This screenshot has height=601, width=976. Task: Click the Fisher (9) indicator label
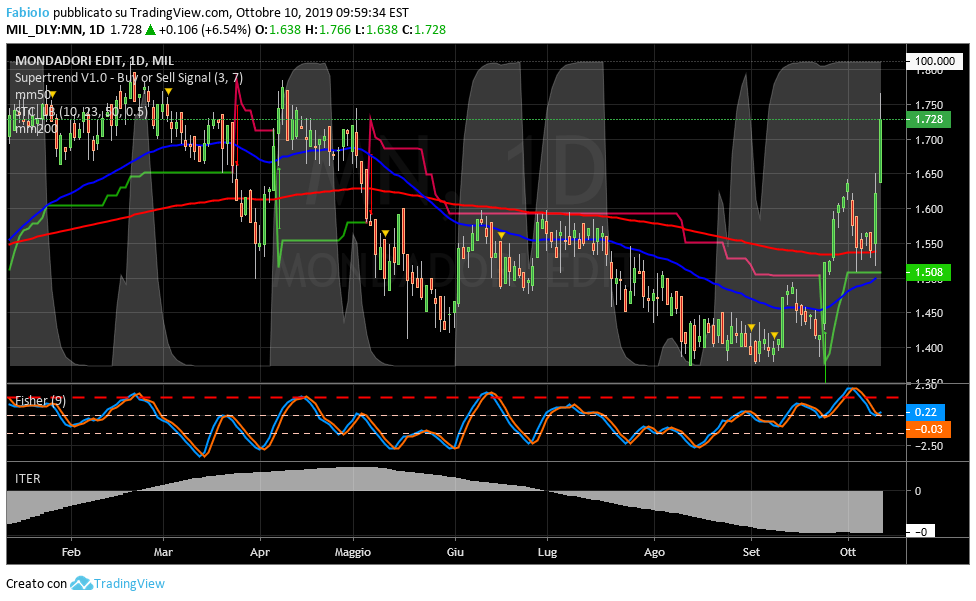(x=40, y=400)
